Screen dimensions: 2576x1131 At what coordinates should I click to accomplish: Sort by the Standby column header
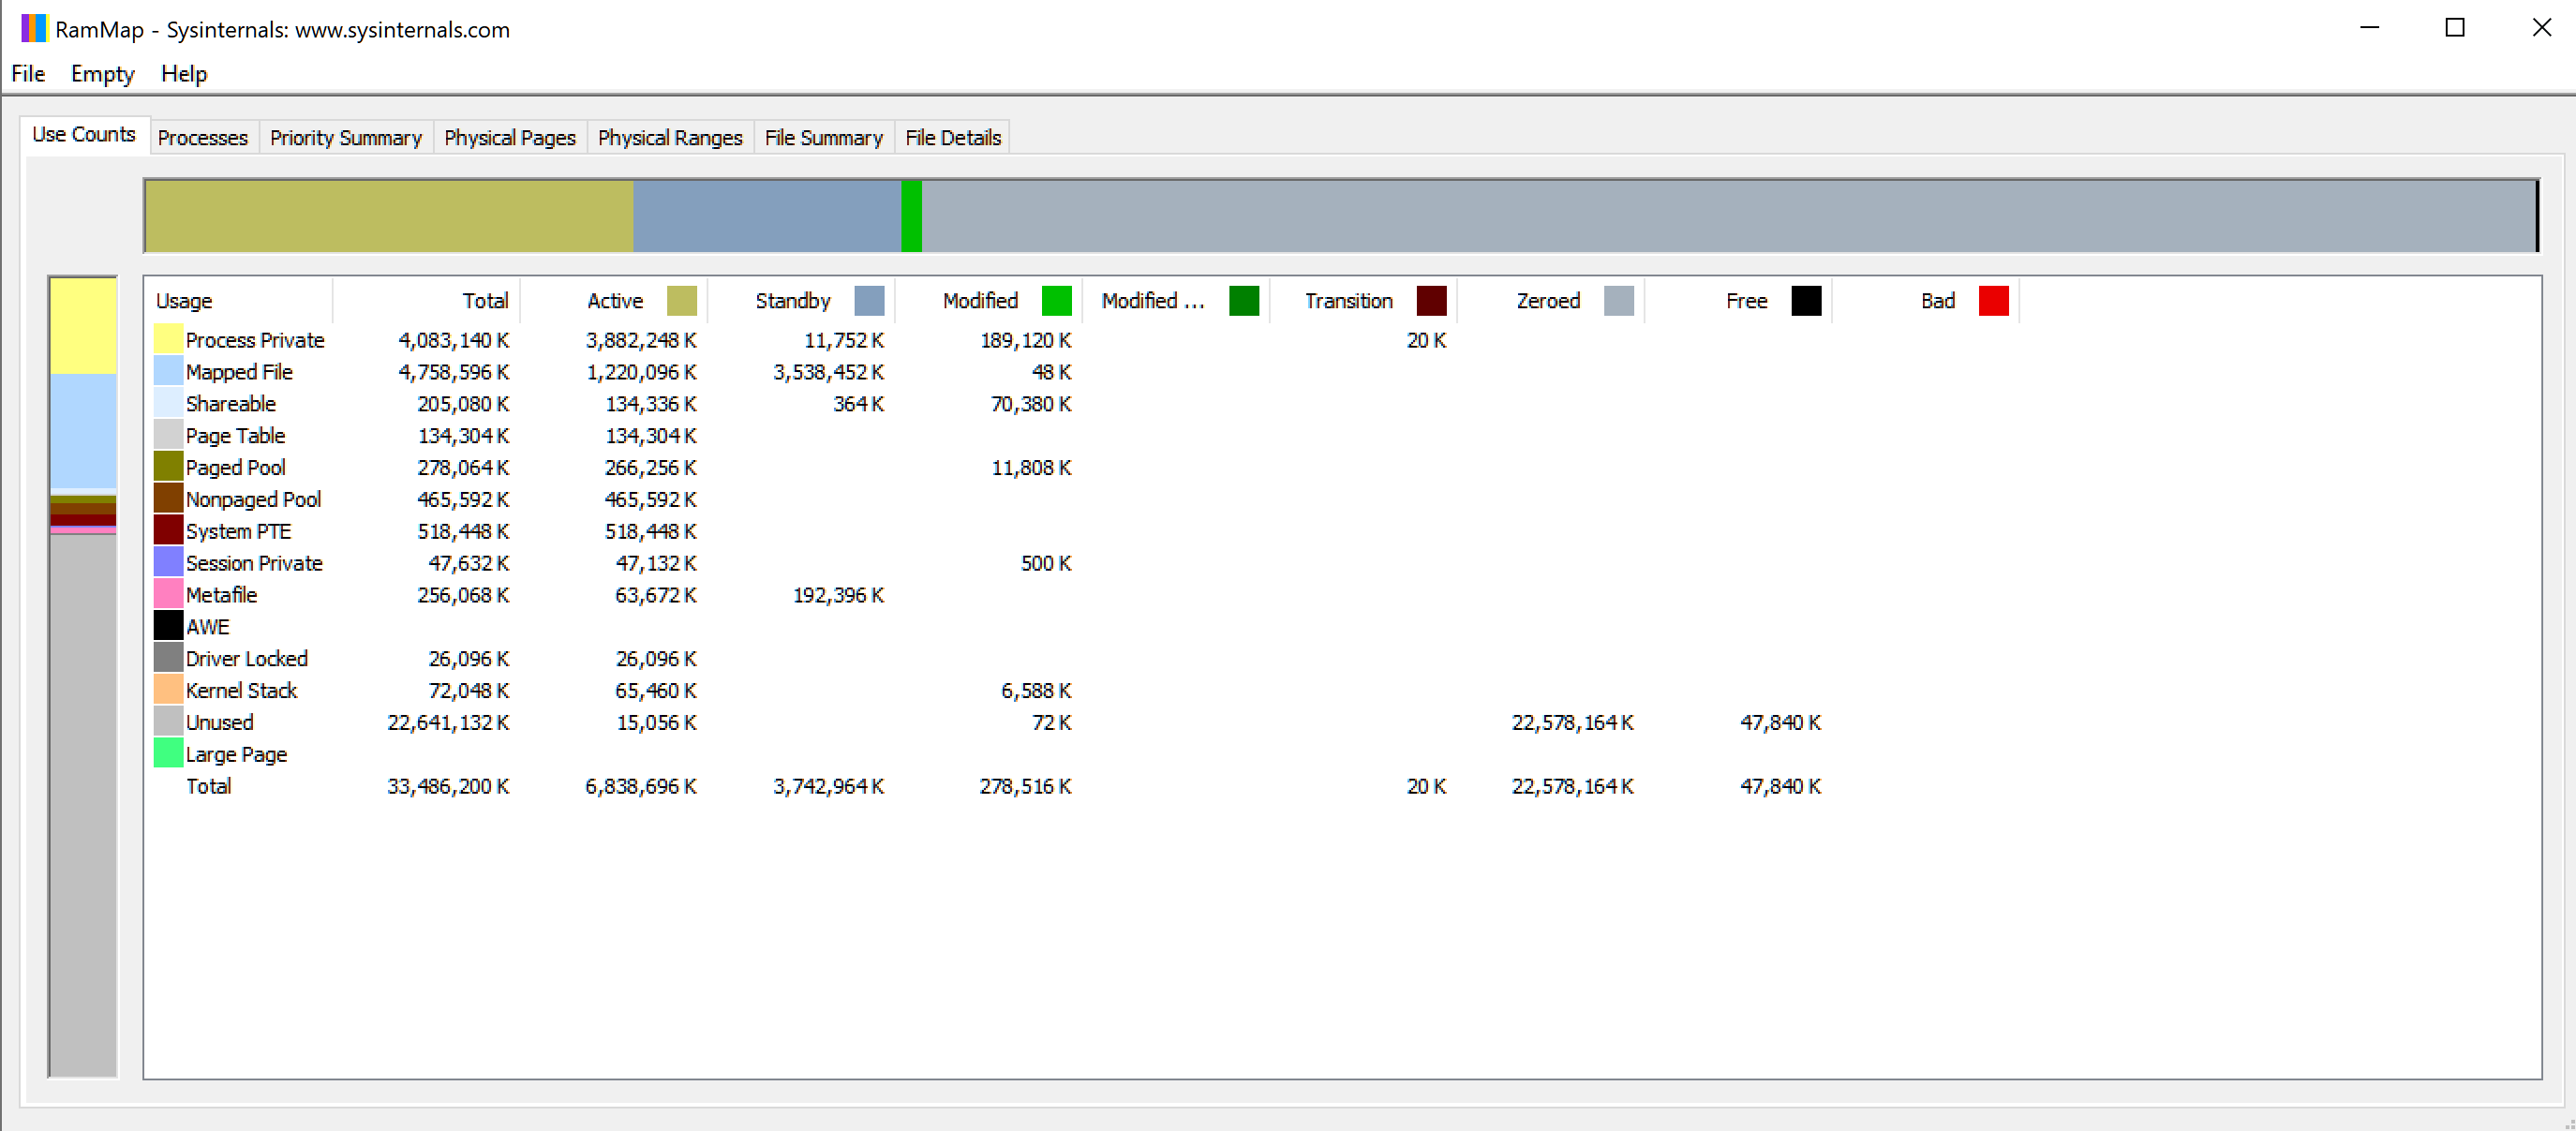click(792, 301)
